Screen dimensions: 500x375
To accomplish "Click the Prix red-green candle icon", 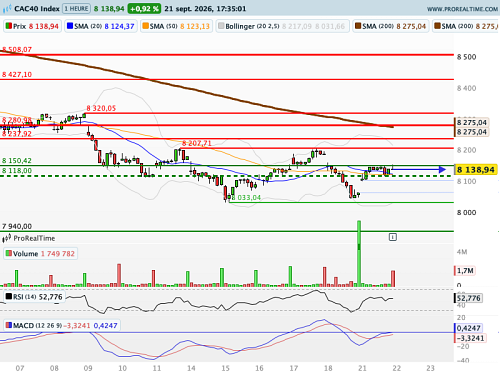I will pyautogui.click(x=9, y=26).
